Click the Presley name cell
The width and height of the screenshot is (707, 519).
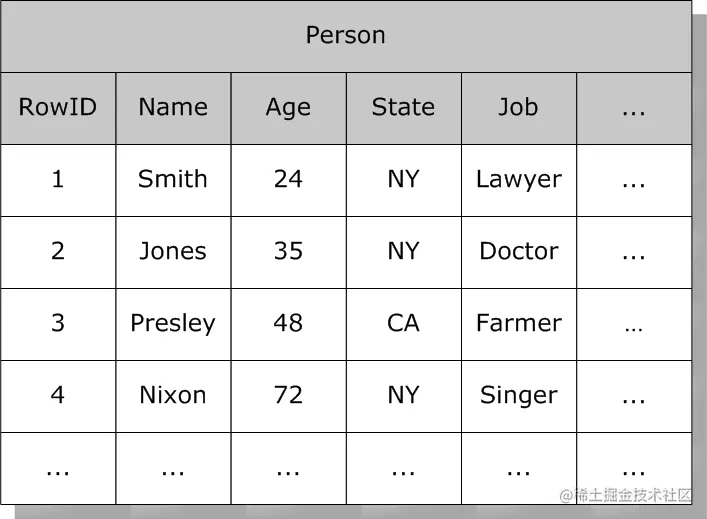coord(173,323)
